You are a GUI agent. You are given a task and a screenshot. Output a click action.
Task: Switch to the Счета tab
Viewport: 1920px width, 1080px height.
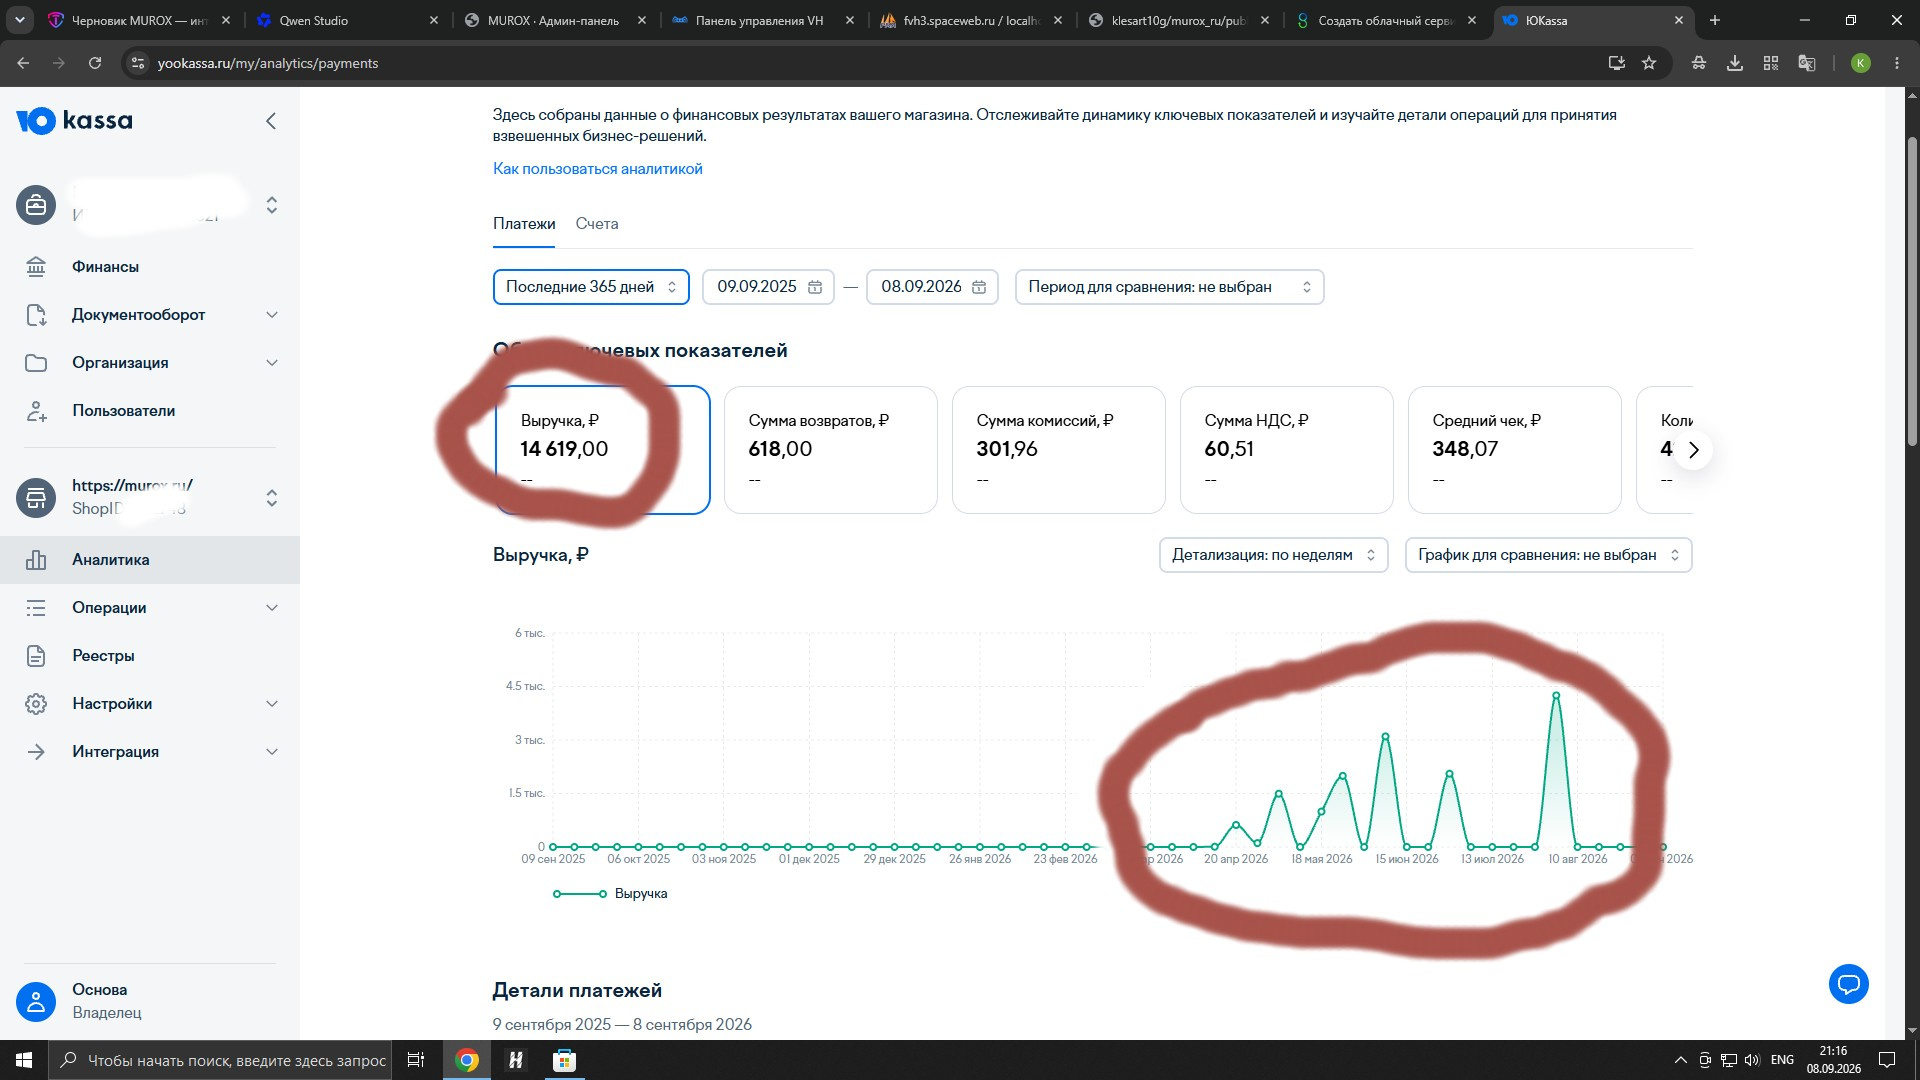(597, 224)
